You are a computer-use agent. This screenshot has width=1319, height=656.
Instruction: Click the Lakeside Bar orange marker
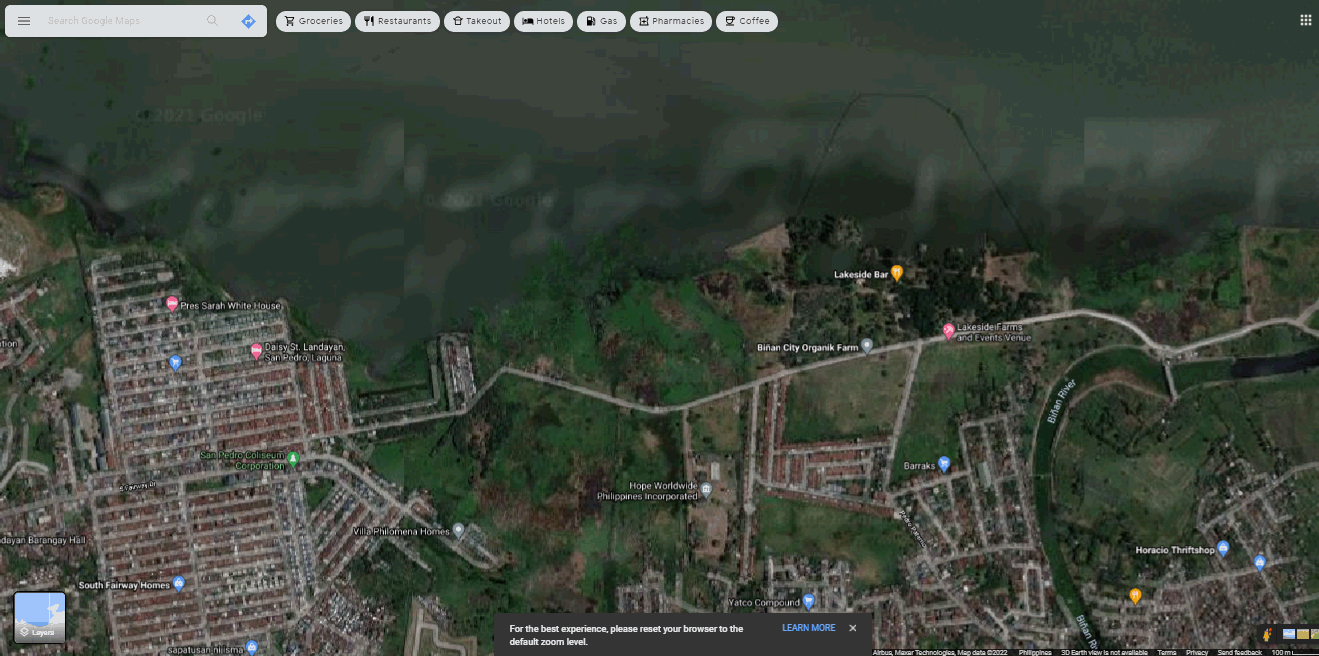coord(897,272)
